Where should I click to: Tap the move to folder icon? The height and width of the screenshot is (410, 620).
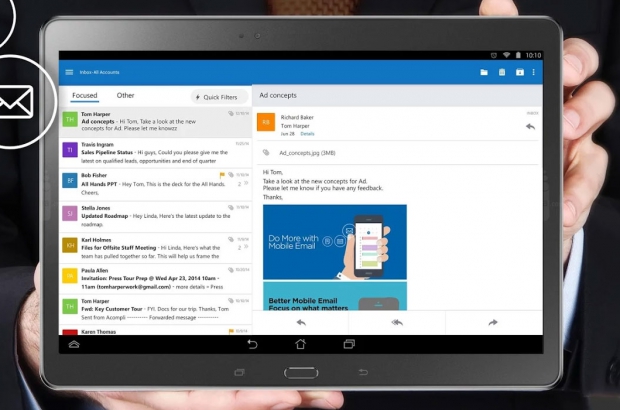tap(484, 72)
